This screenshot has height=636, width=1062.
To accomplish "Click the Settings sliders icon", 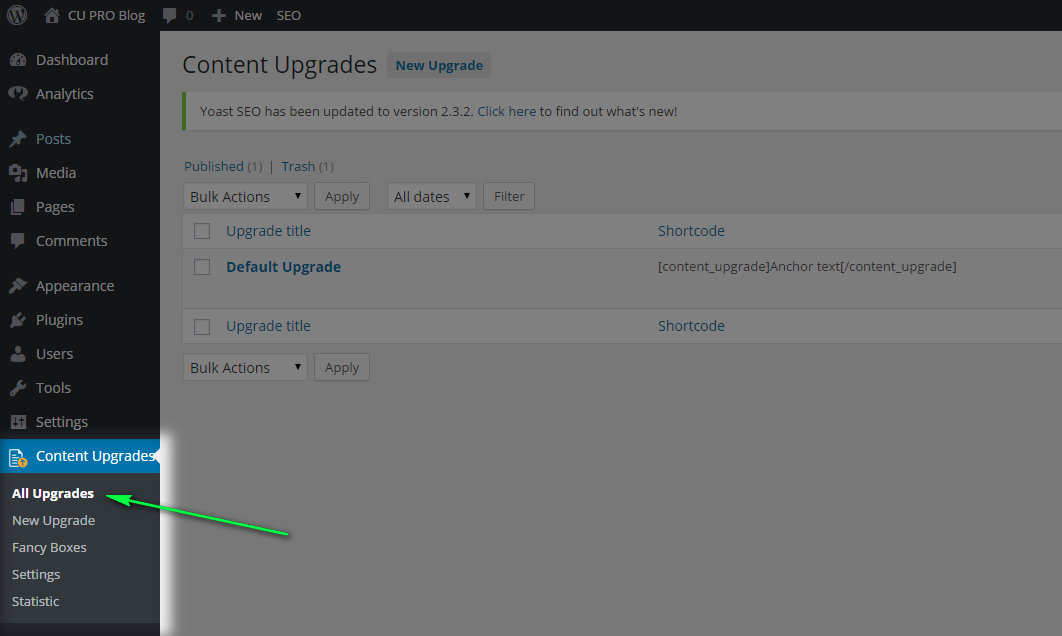I will point(18,422).
